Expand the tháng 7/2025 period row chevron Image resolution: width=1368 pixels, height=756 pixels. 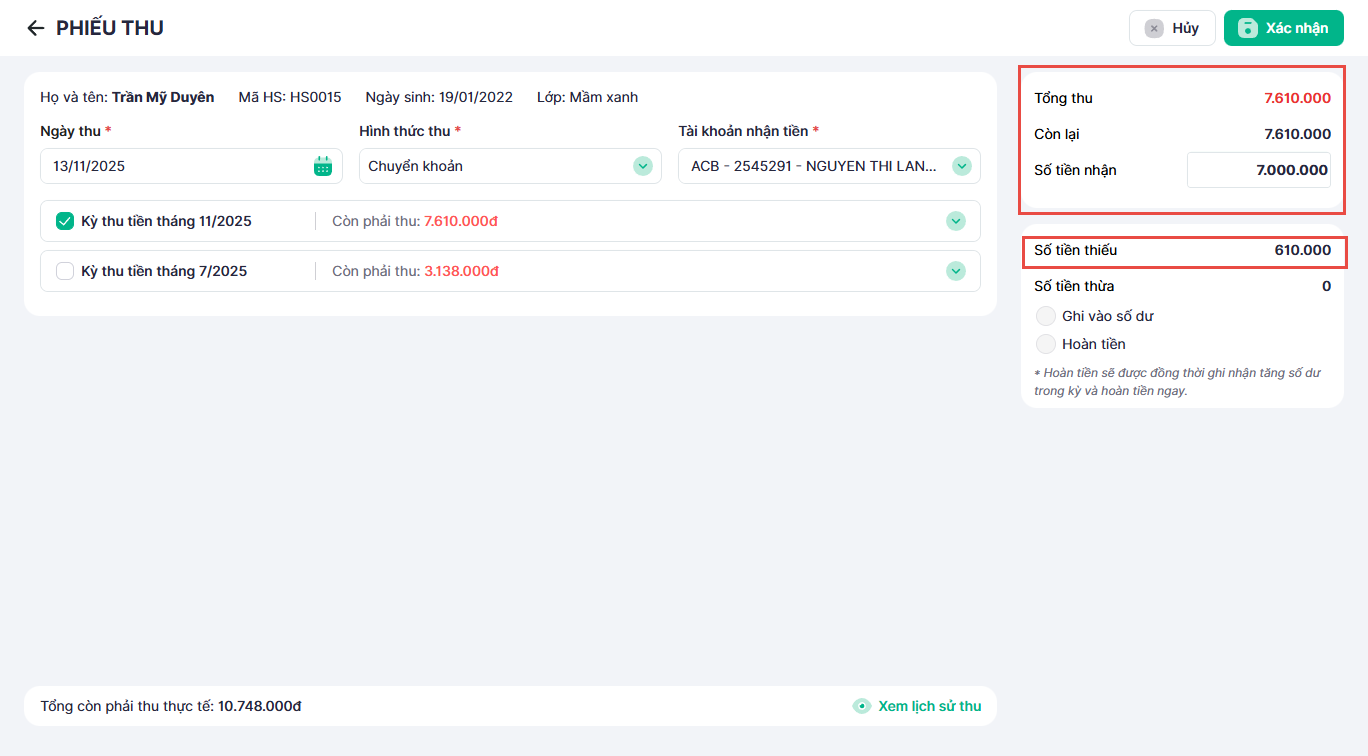coord(956,271)
